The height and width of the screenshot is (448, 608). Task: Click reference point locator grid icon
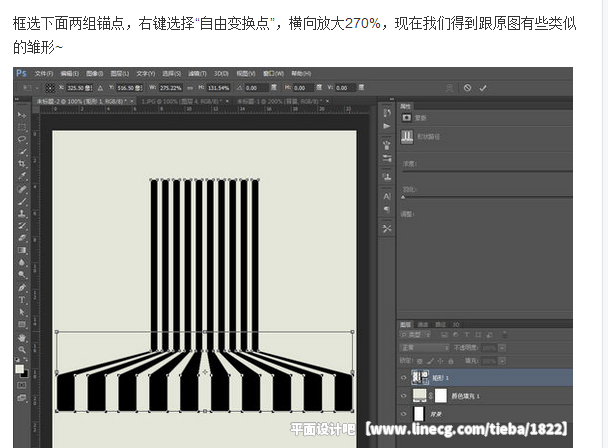[x=50, y=88]
